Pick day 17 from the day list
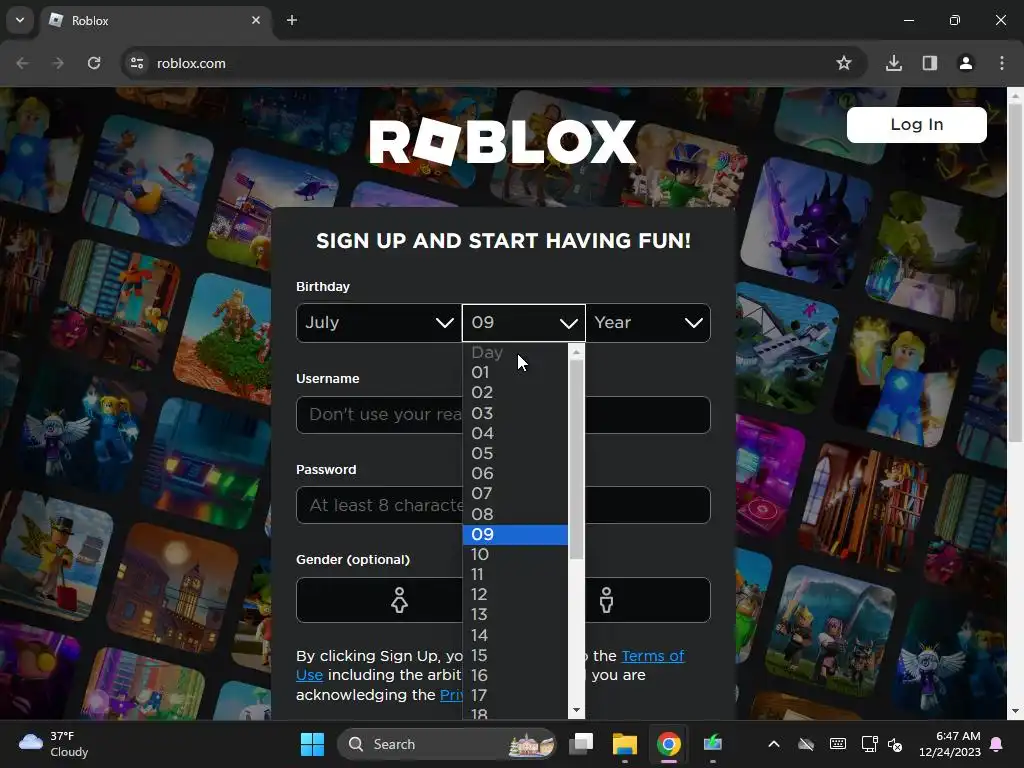The image size is (1024, 768). 515,696
